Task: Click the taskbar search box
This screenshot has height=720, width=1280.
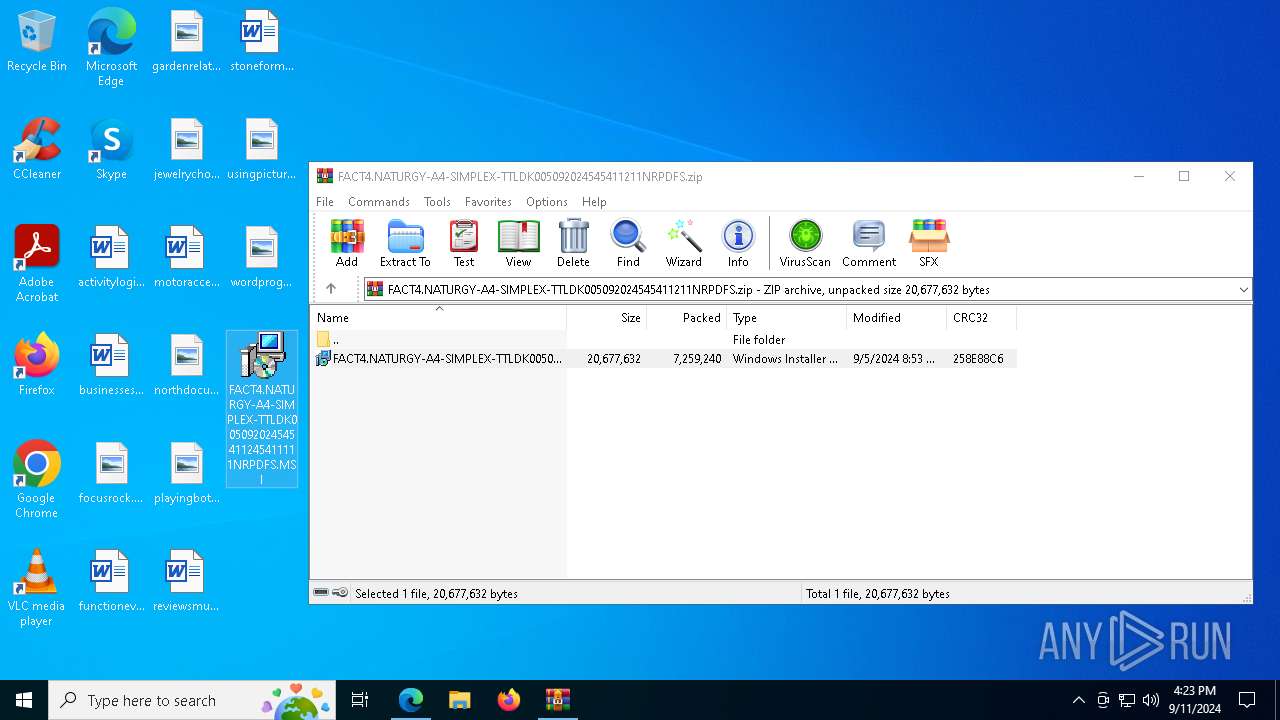Action: (193, 700)
